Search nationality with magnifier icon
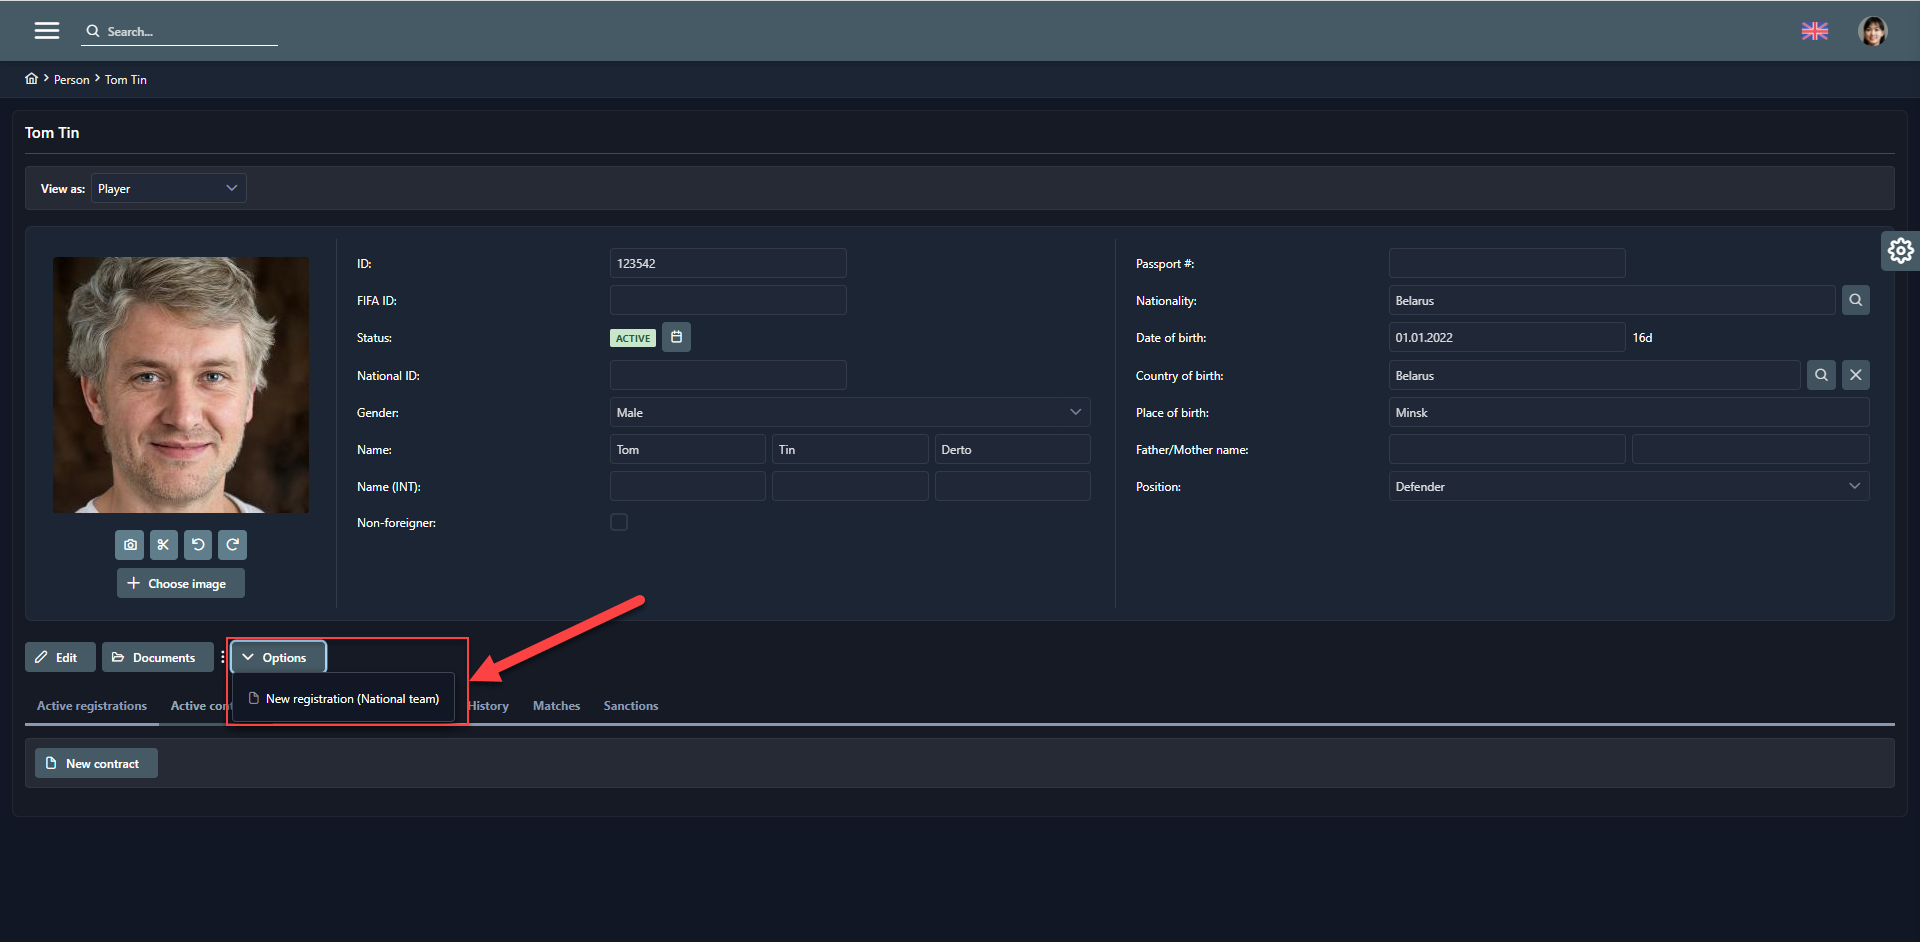 (1855, 300)
